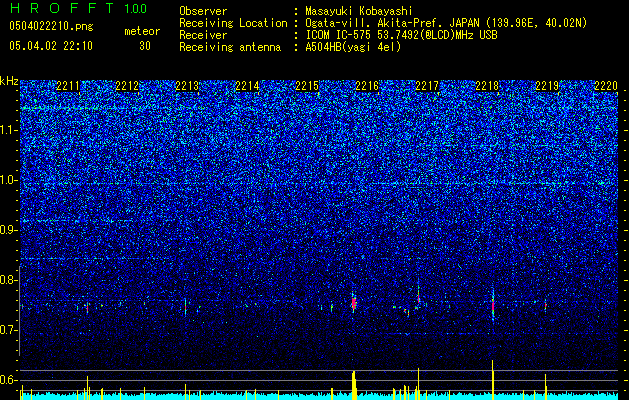Select the observer name Masayuki Kobayashi
The width and height of the screenshot is (629, 400).
[x=358, y=11]
